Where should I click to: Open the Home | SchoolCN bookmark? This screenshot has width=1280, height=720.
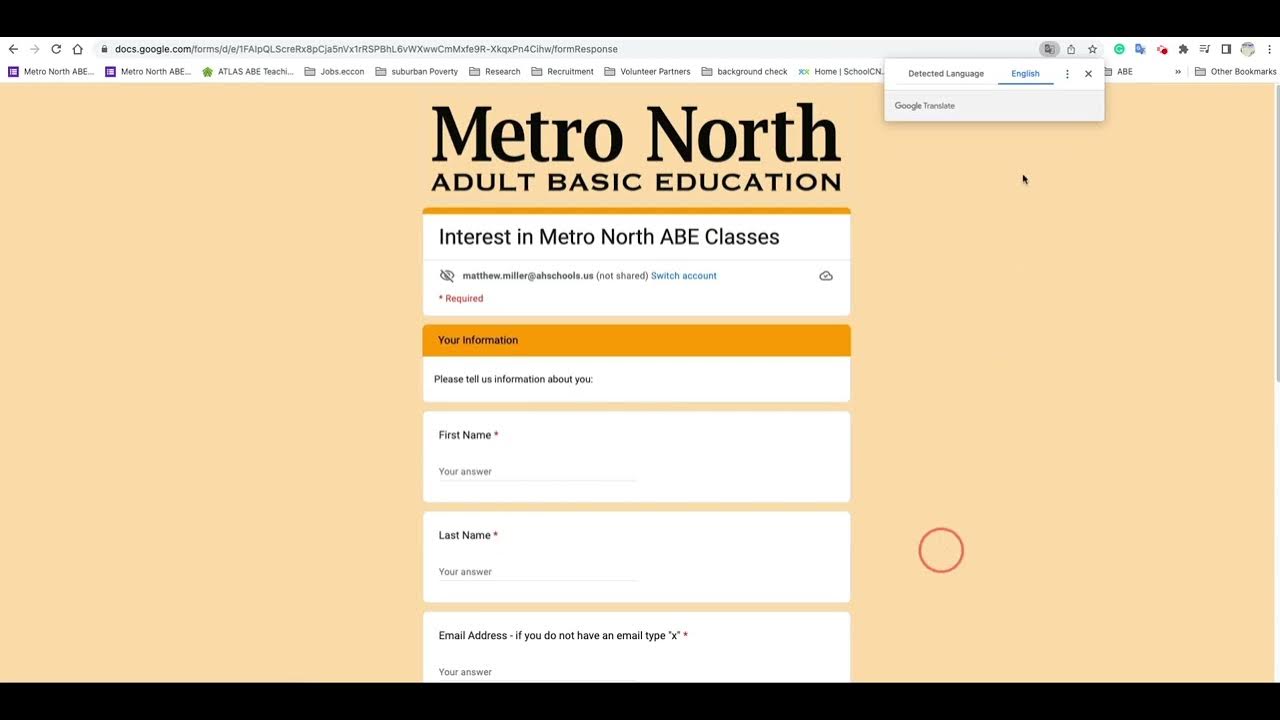pyautogui.click(x=840, y=72)
